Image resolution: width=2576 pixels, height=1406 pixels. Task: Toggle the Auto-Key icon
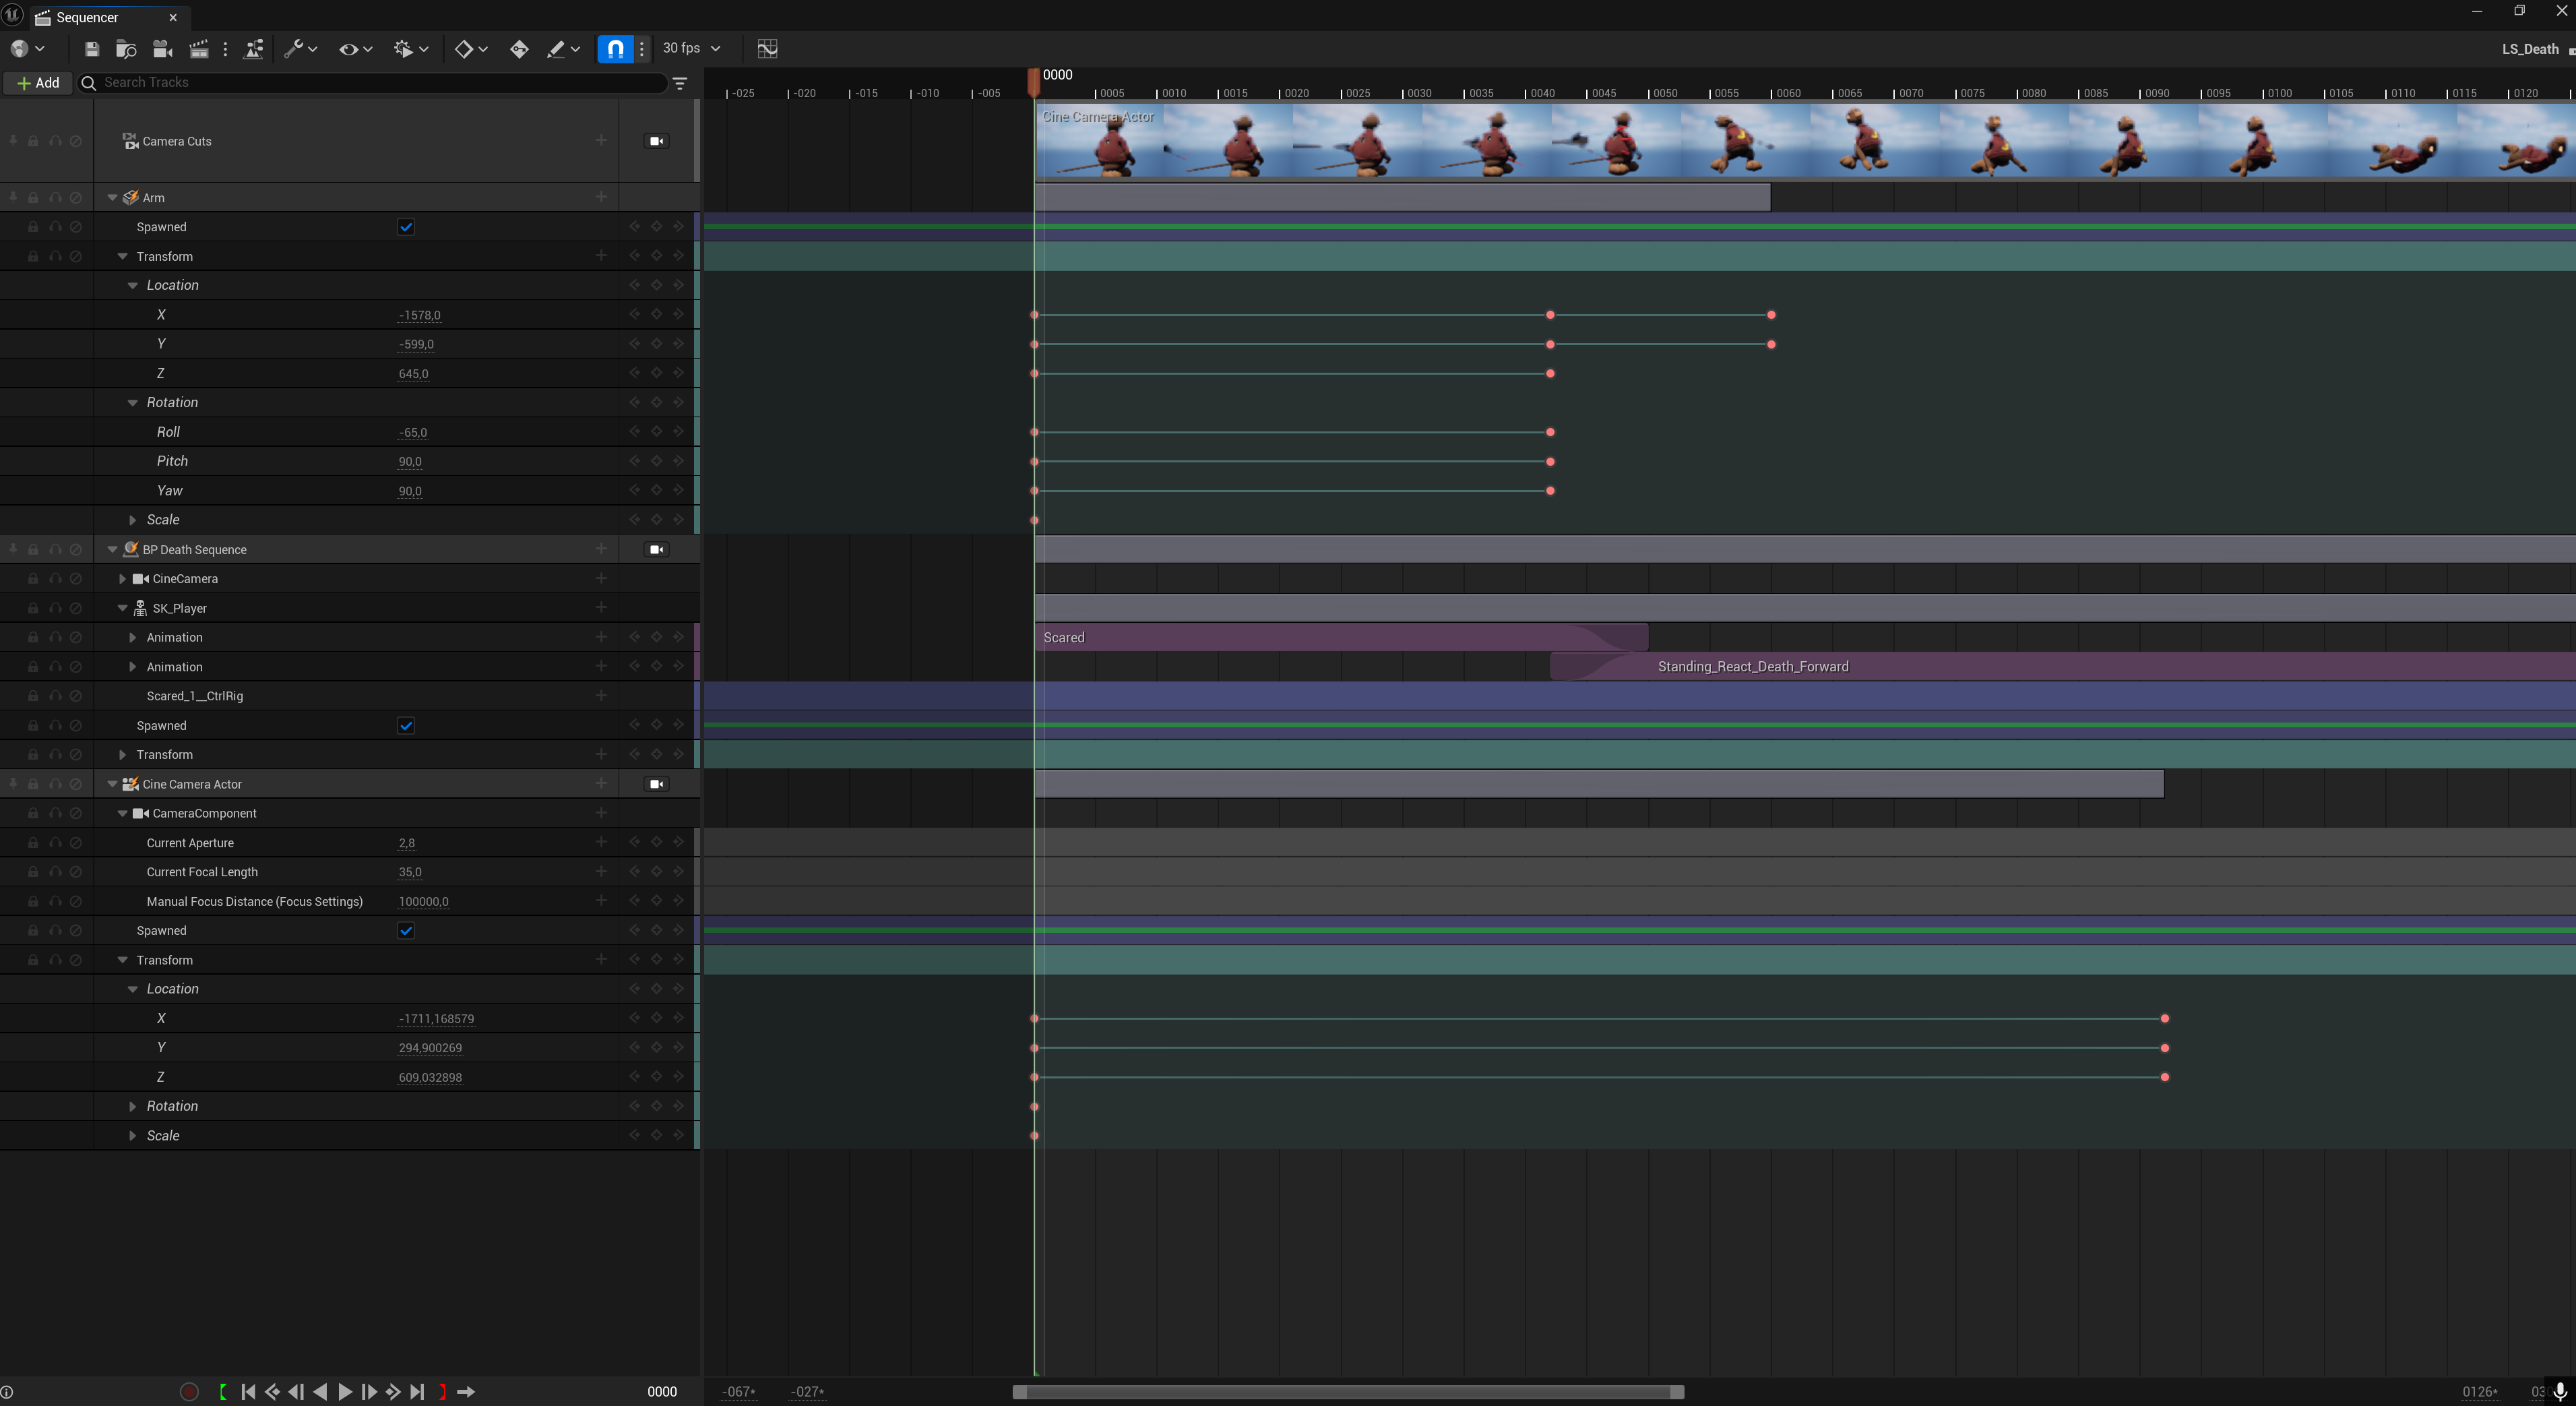pyautogui.click(x=519, y=49)
